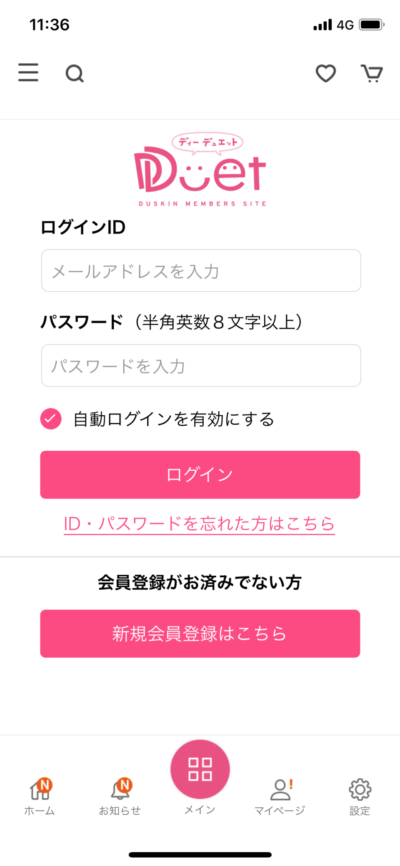The height and width of the screenshot is (866, 400).
Task: Tap the battery status icon
Action: [372, 25]
